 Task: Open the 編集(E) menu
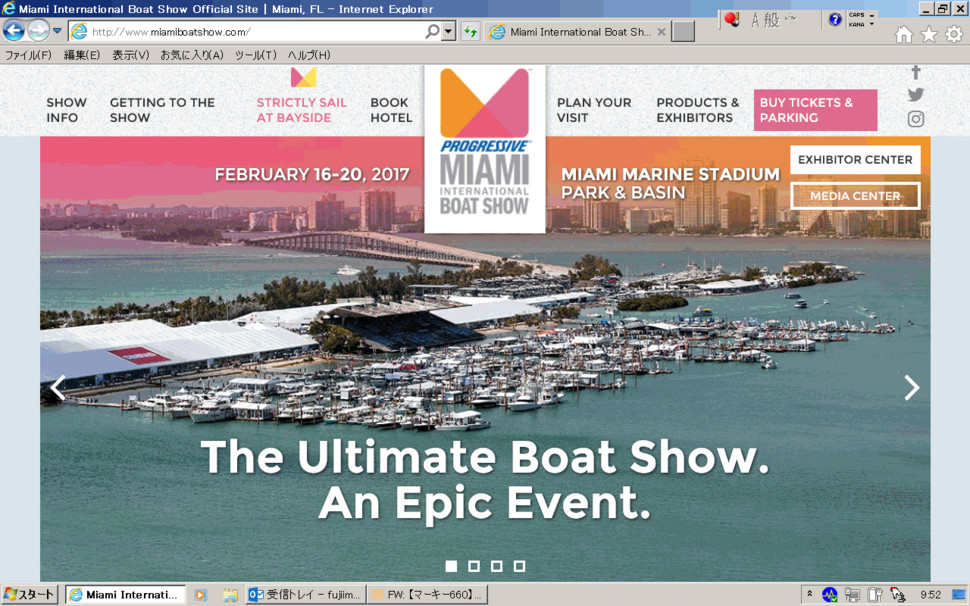coord(82,55)
